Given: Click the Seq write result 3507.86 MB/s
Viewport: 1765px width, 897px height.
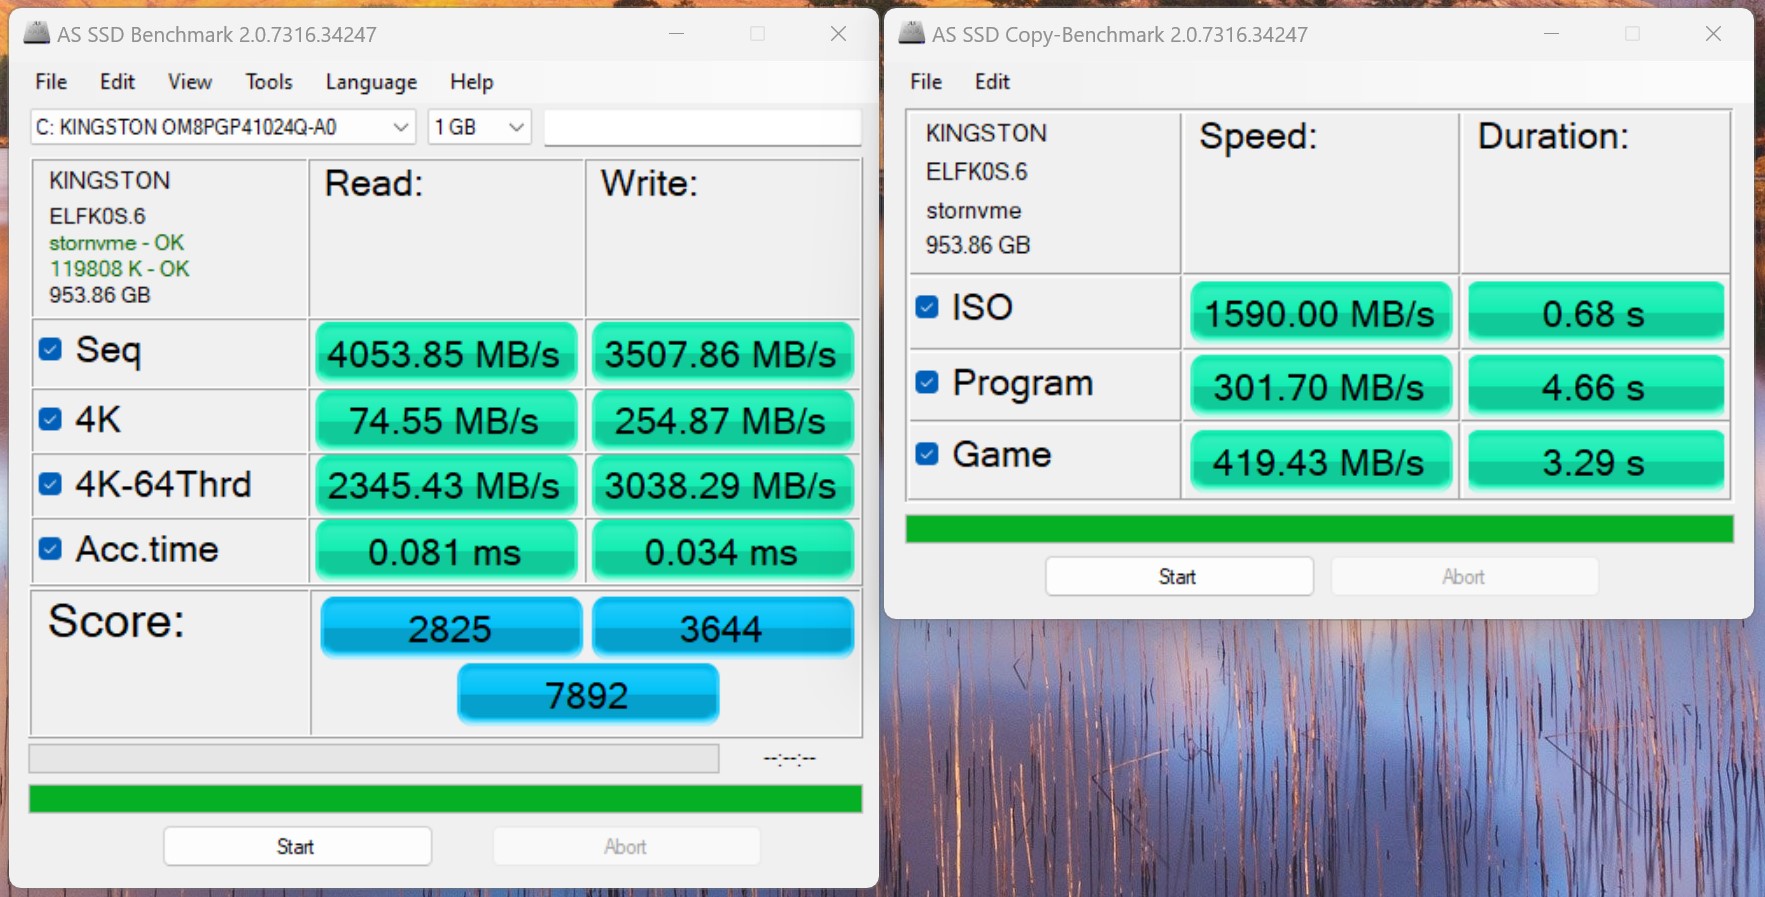Looking at the screenshot, I should (721, 354).
